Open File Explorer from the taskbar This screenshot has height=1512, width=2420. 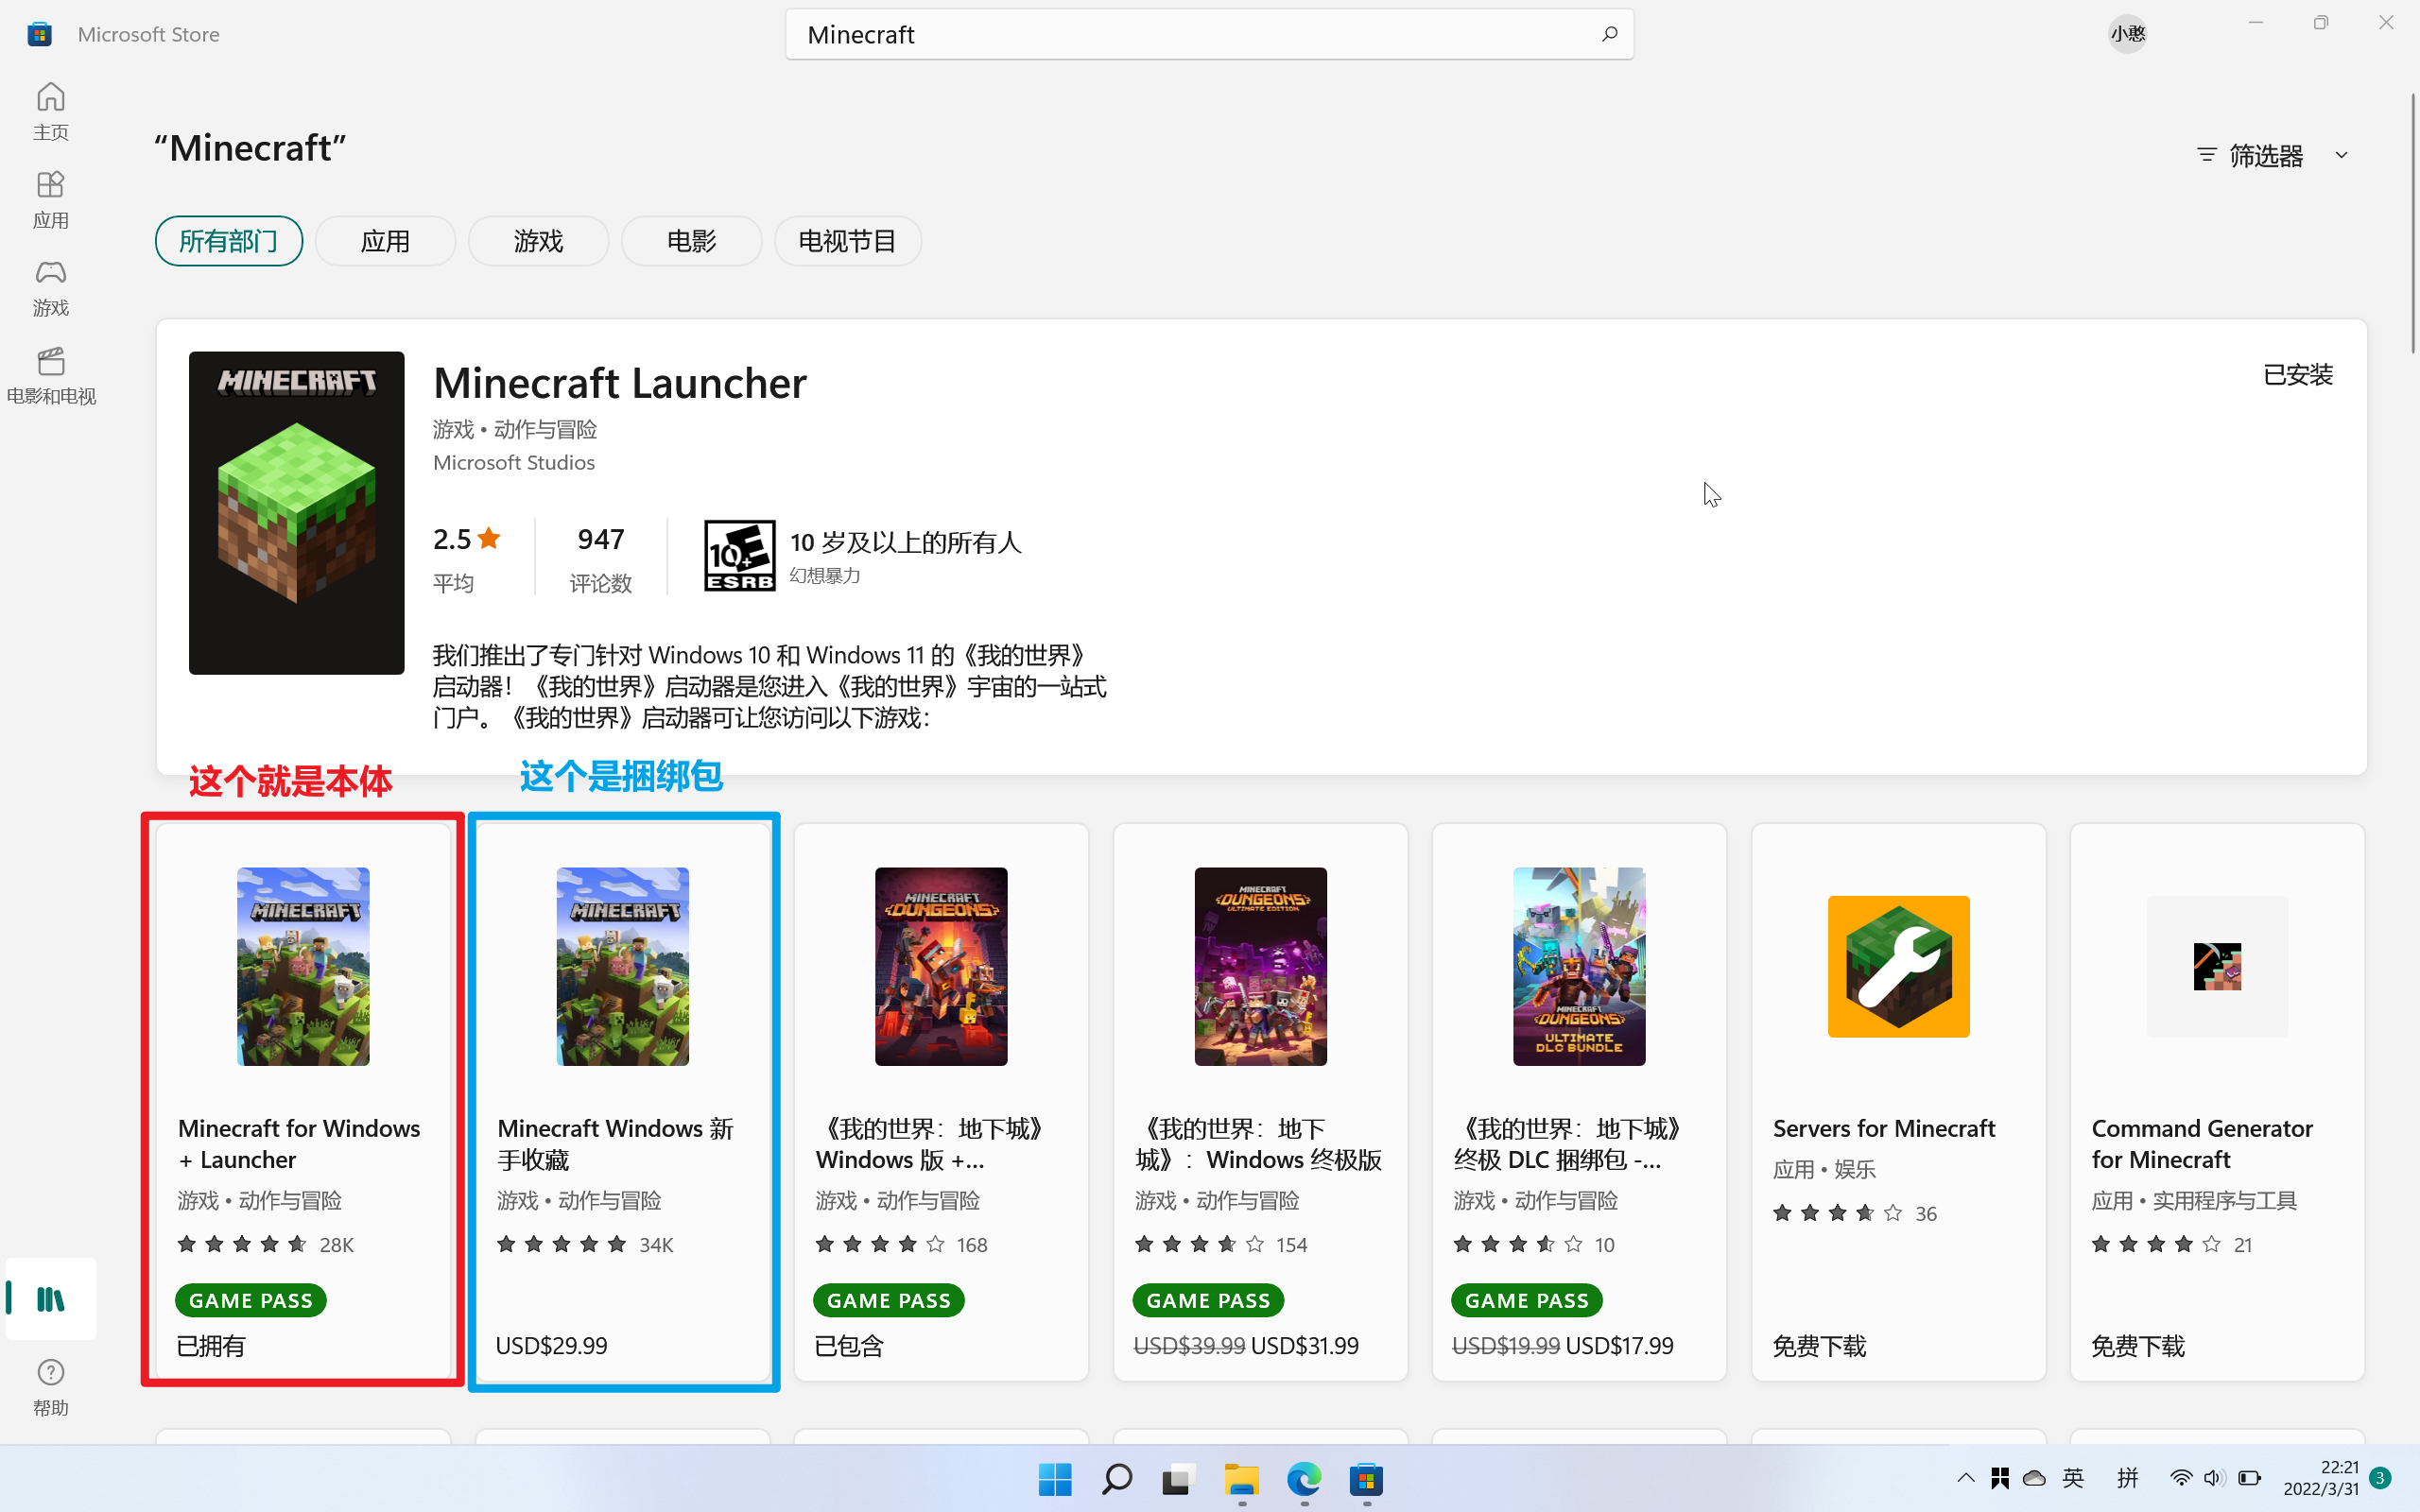(x=1241, y=1479)
